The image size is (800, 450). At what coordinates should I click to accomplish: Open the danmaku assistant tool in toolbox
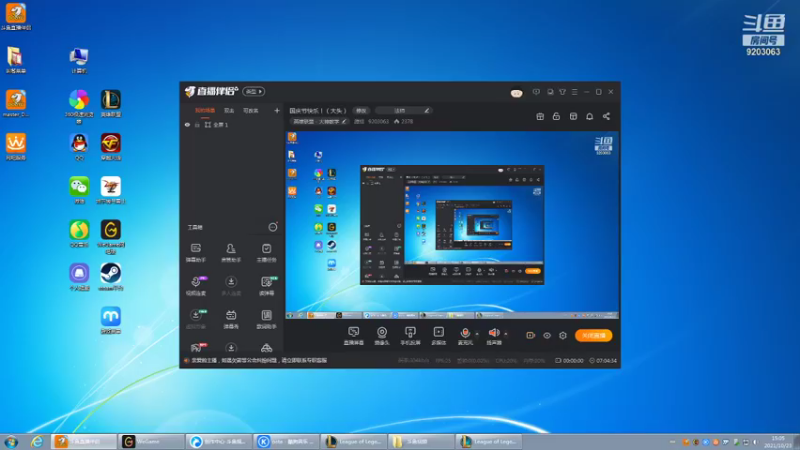click(195, 252)
